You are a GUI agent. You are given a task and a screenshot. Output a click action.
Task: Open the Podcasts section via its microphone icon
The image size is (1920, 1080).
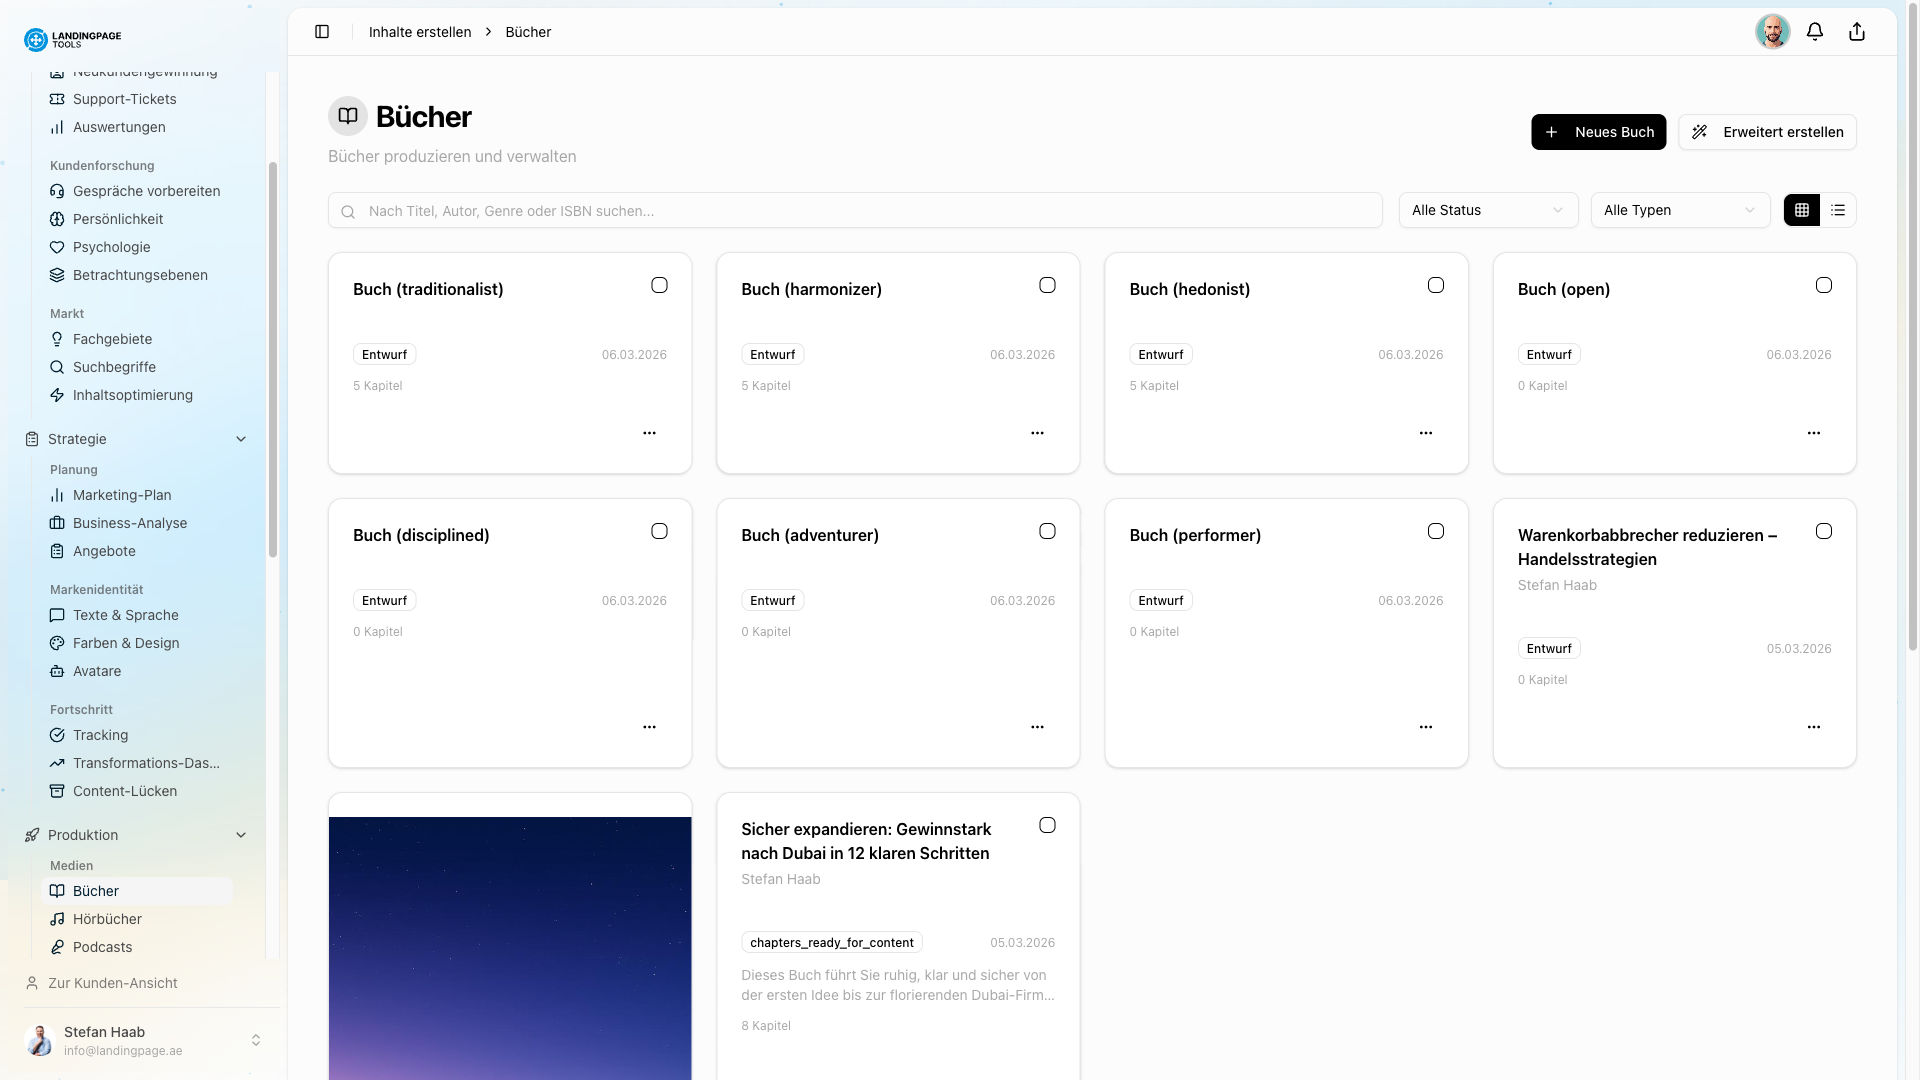(x=58, y=947)
